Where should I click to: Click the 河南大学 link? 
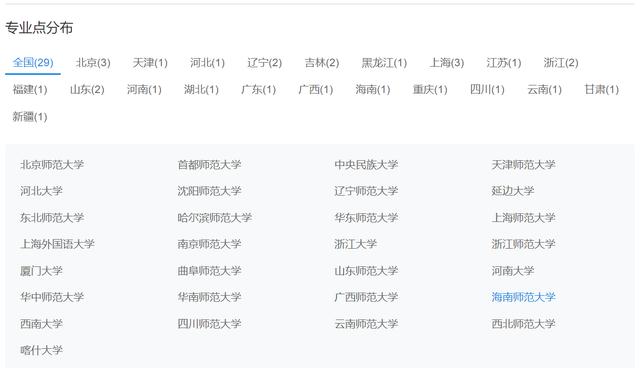513,270
